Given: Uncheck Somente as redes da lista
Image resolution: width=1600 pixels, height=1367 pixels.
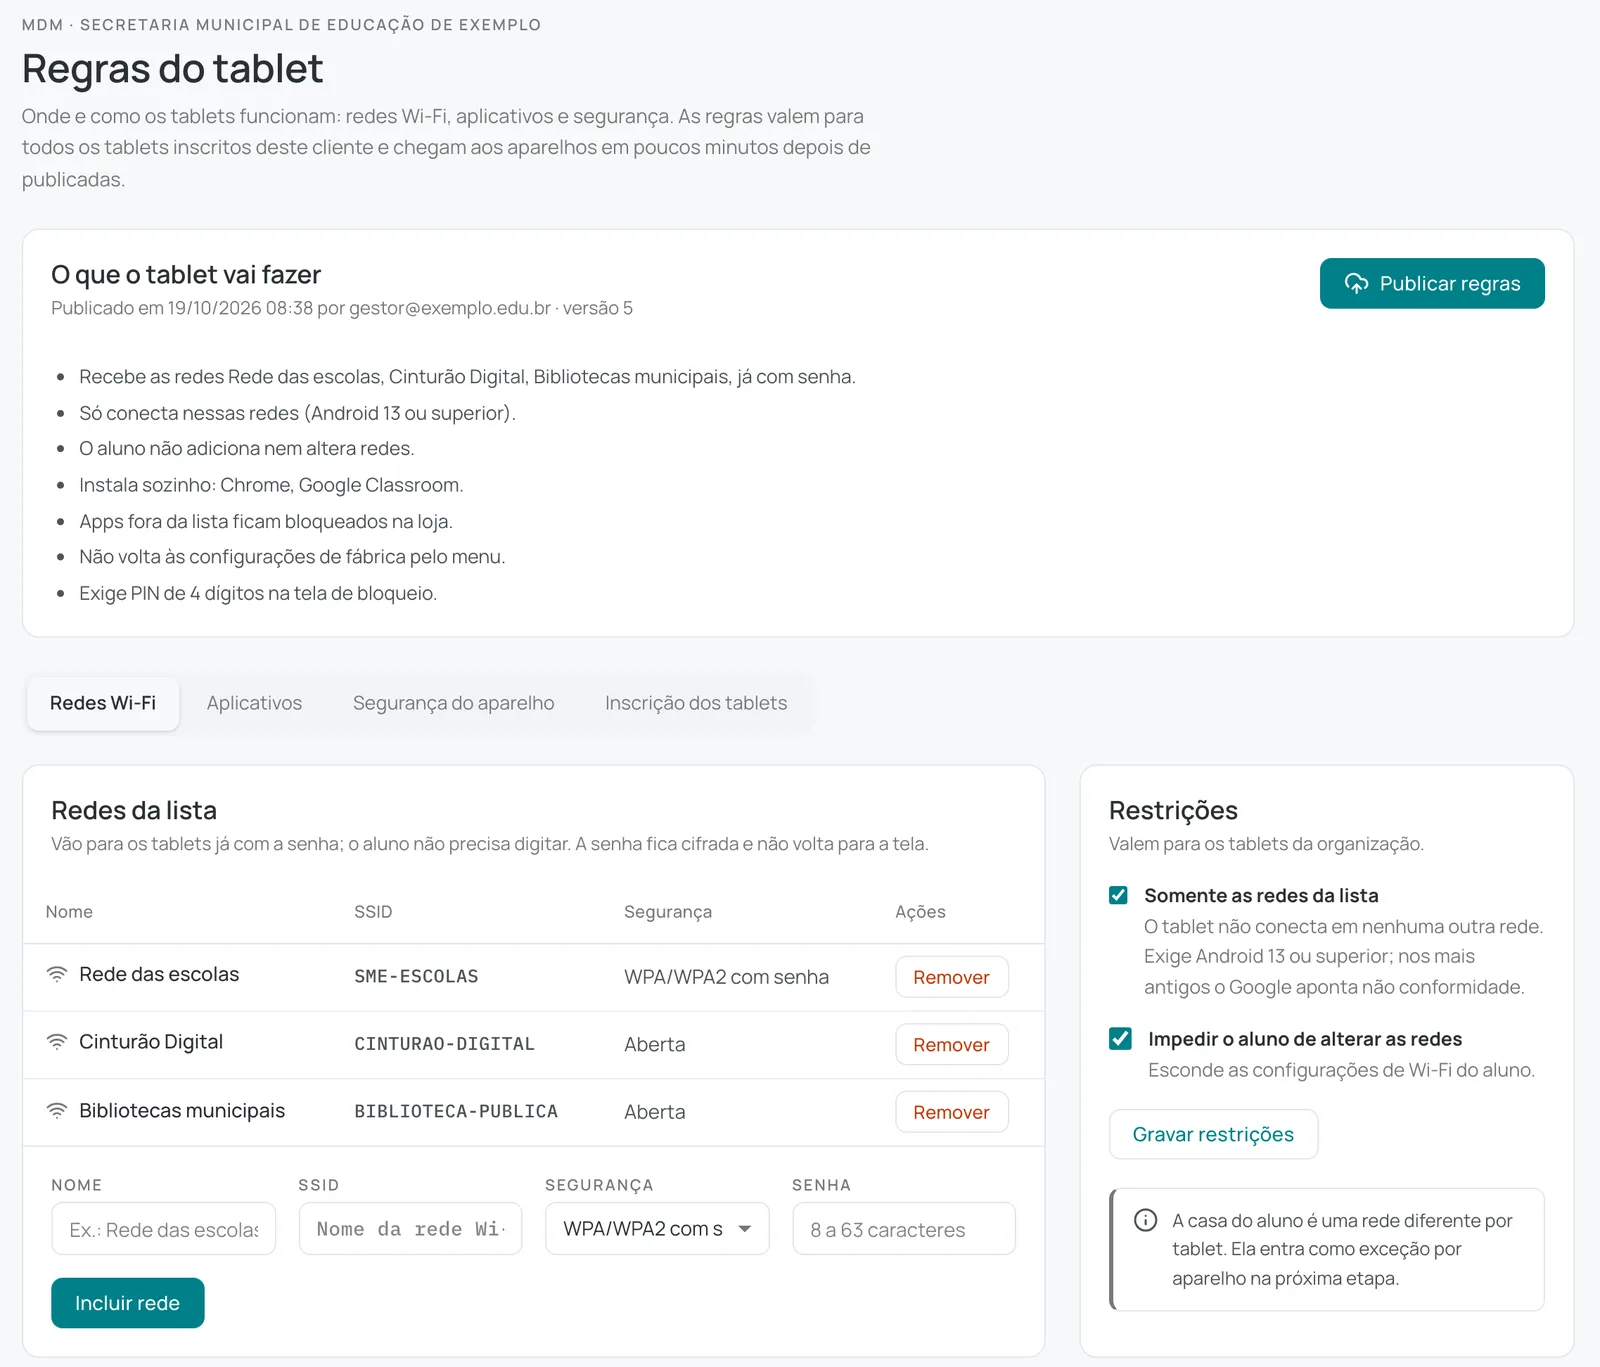Looking at the screenshot, I should (1118, 895).
